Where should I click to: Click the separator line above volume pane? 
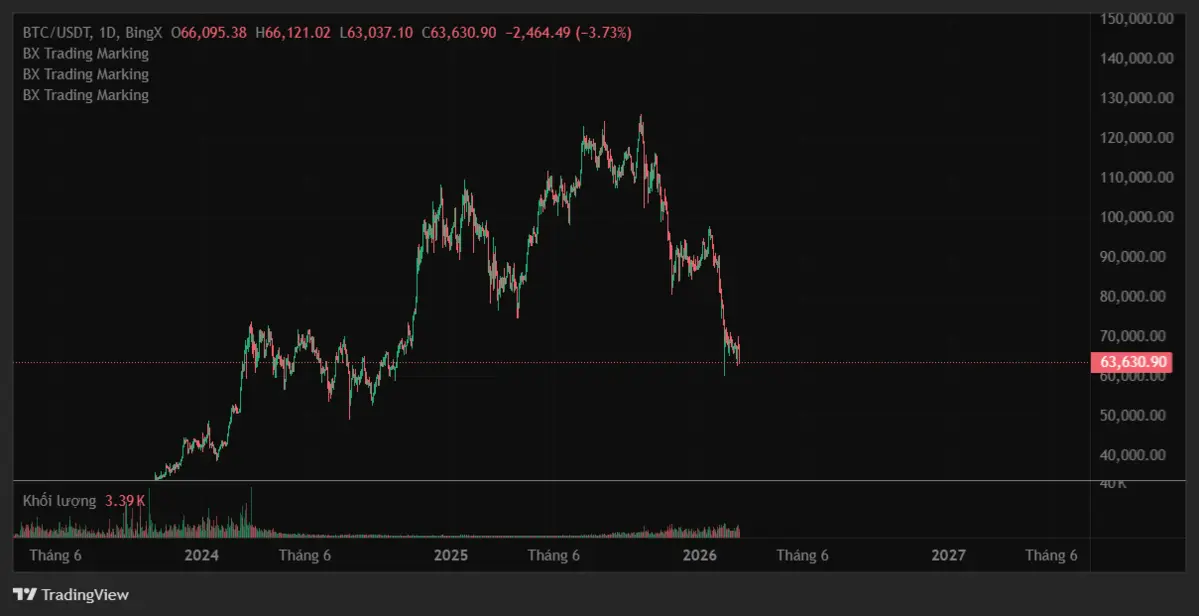pyautogui.click(x=550, y=481)
